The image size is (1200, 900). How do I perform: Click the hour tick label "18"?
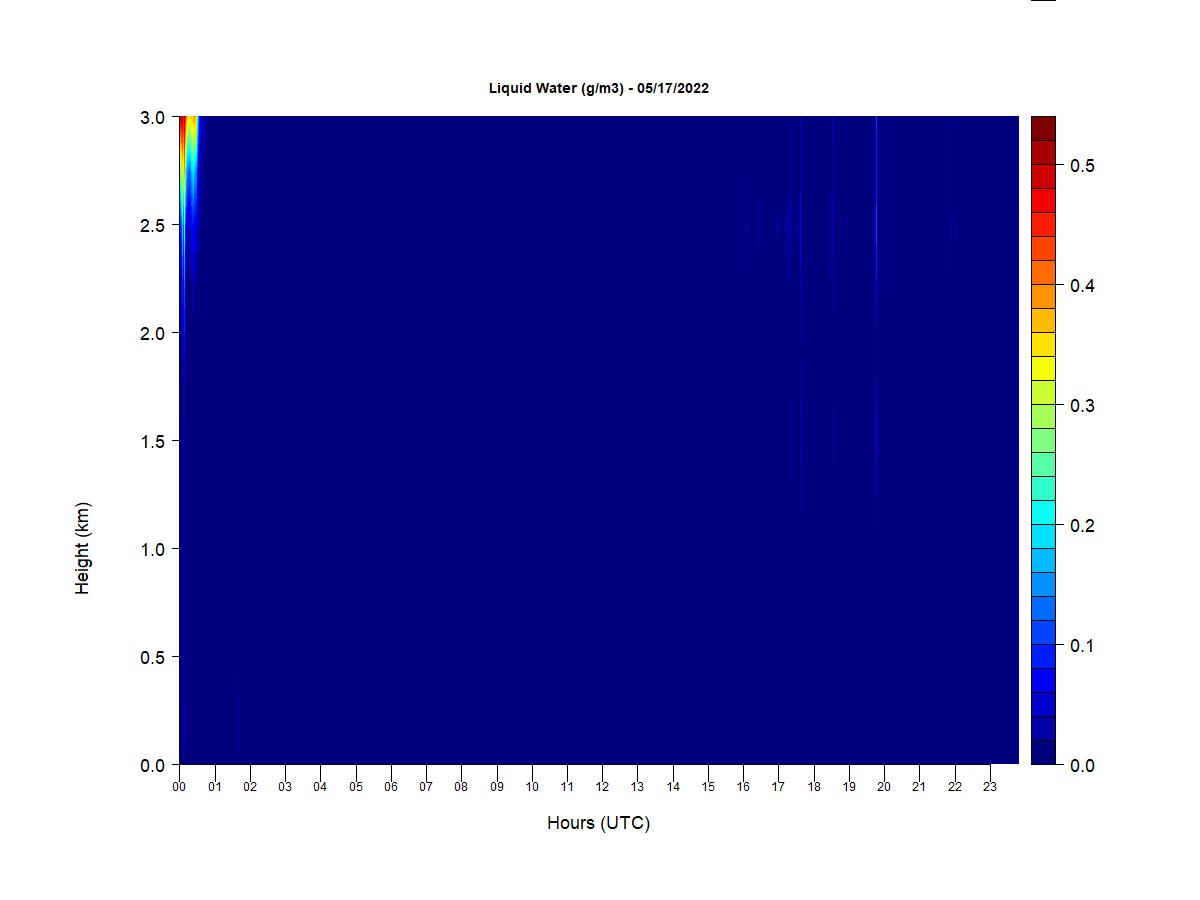pyautogui.click(x=814, y=787)
